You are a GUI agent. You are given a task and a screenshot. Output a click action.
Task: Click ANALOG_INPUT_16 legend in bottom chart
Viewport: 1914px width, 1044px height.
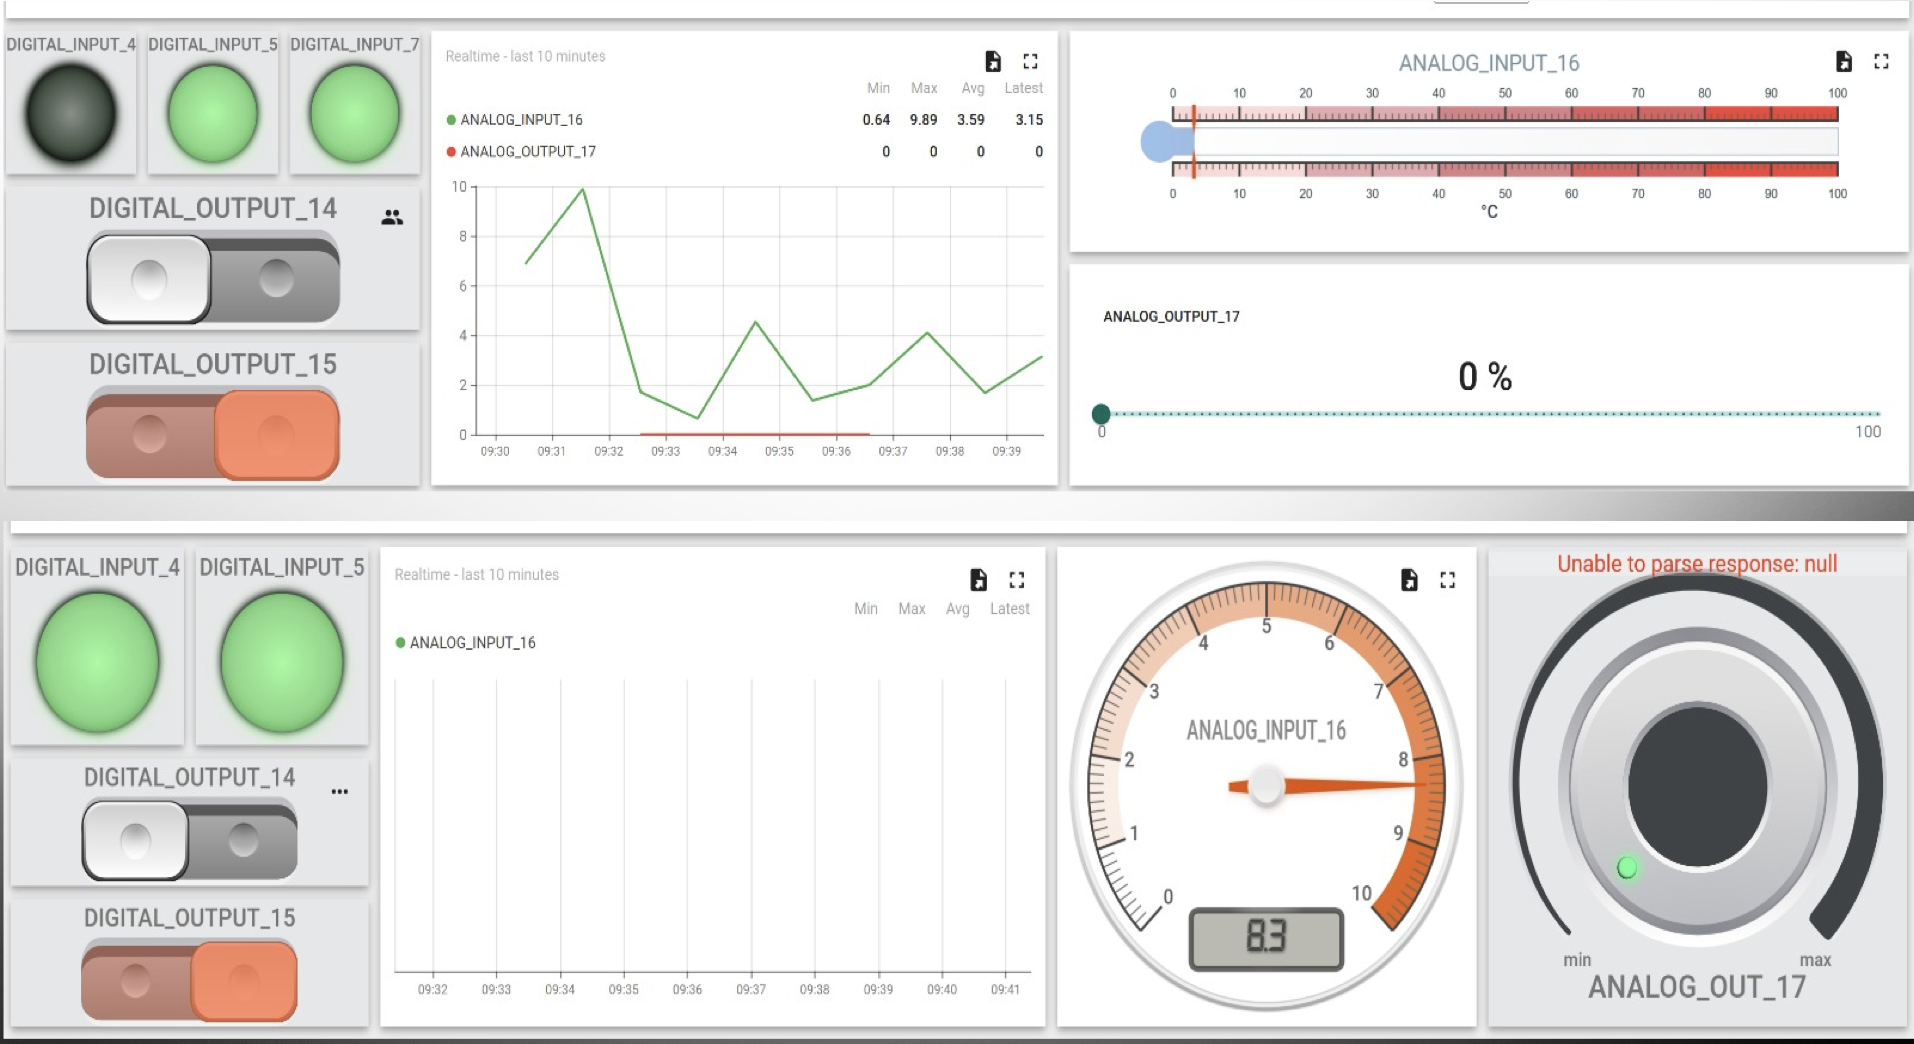point(472,643)
